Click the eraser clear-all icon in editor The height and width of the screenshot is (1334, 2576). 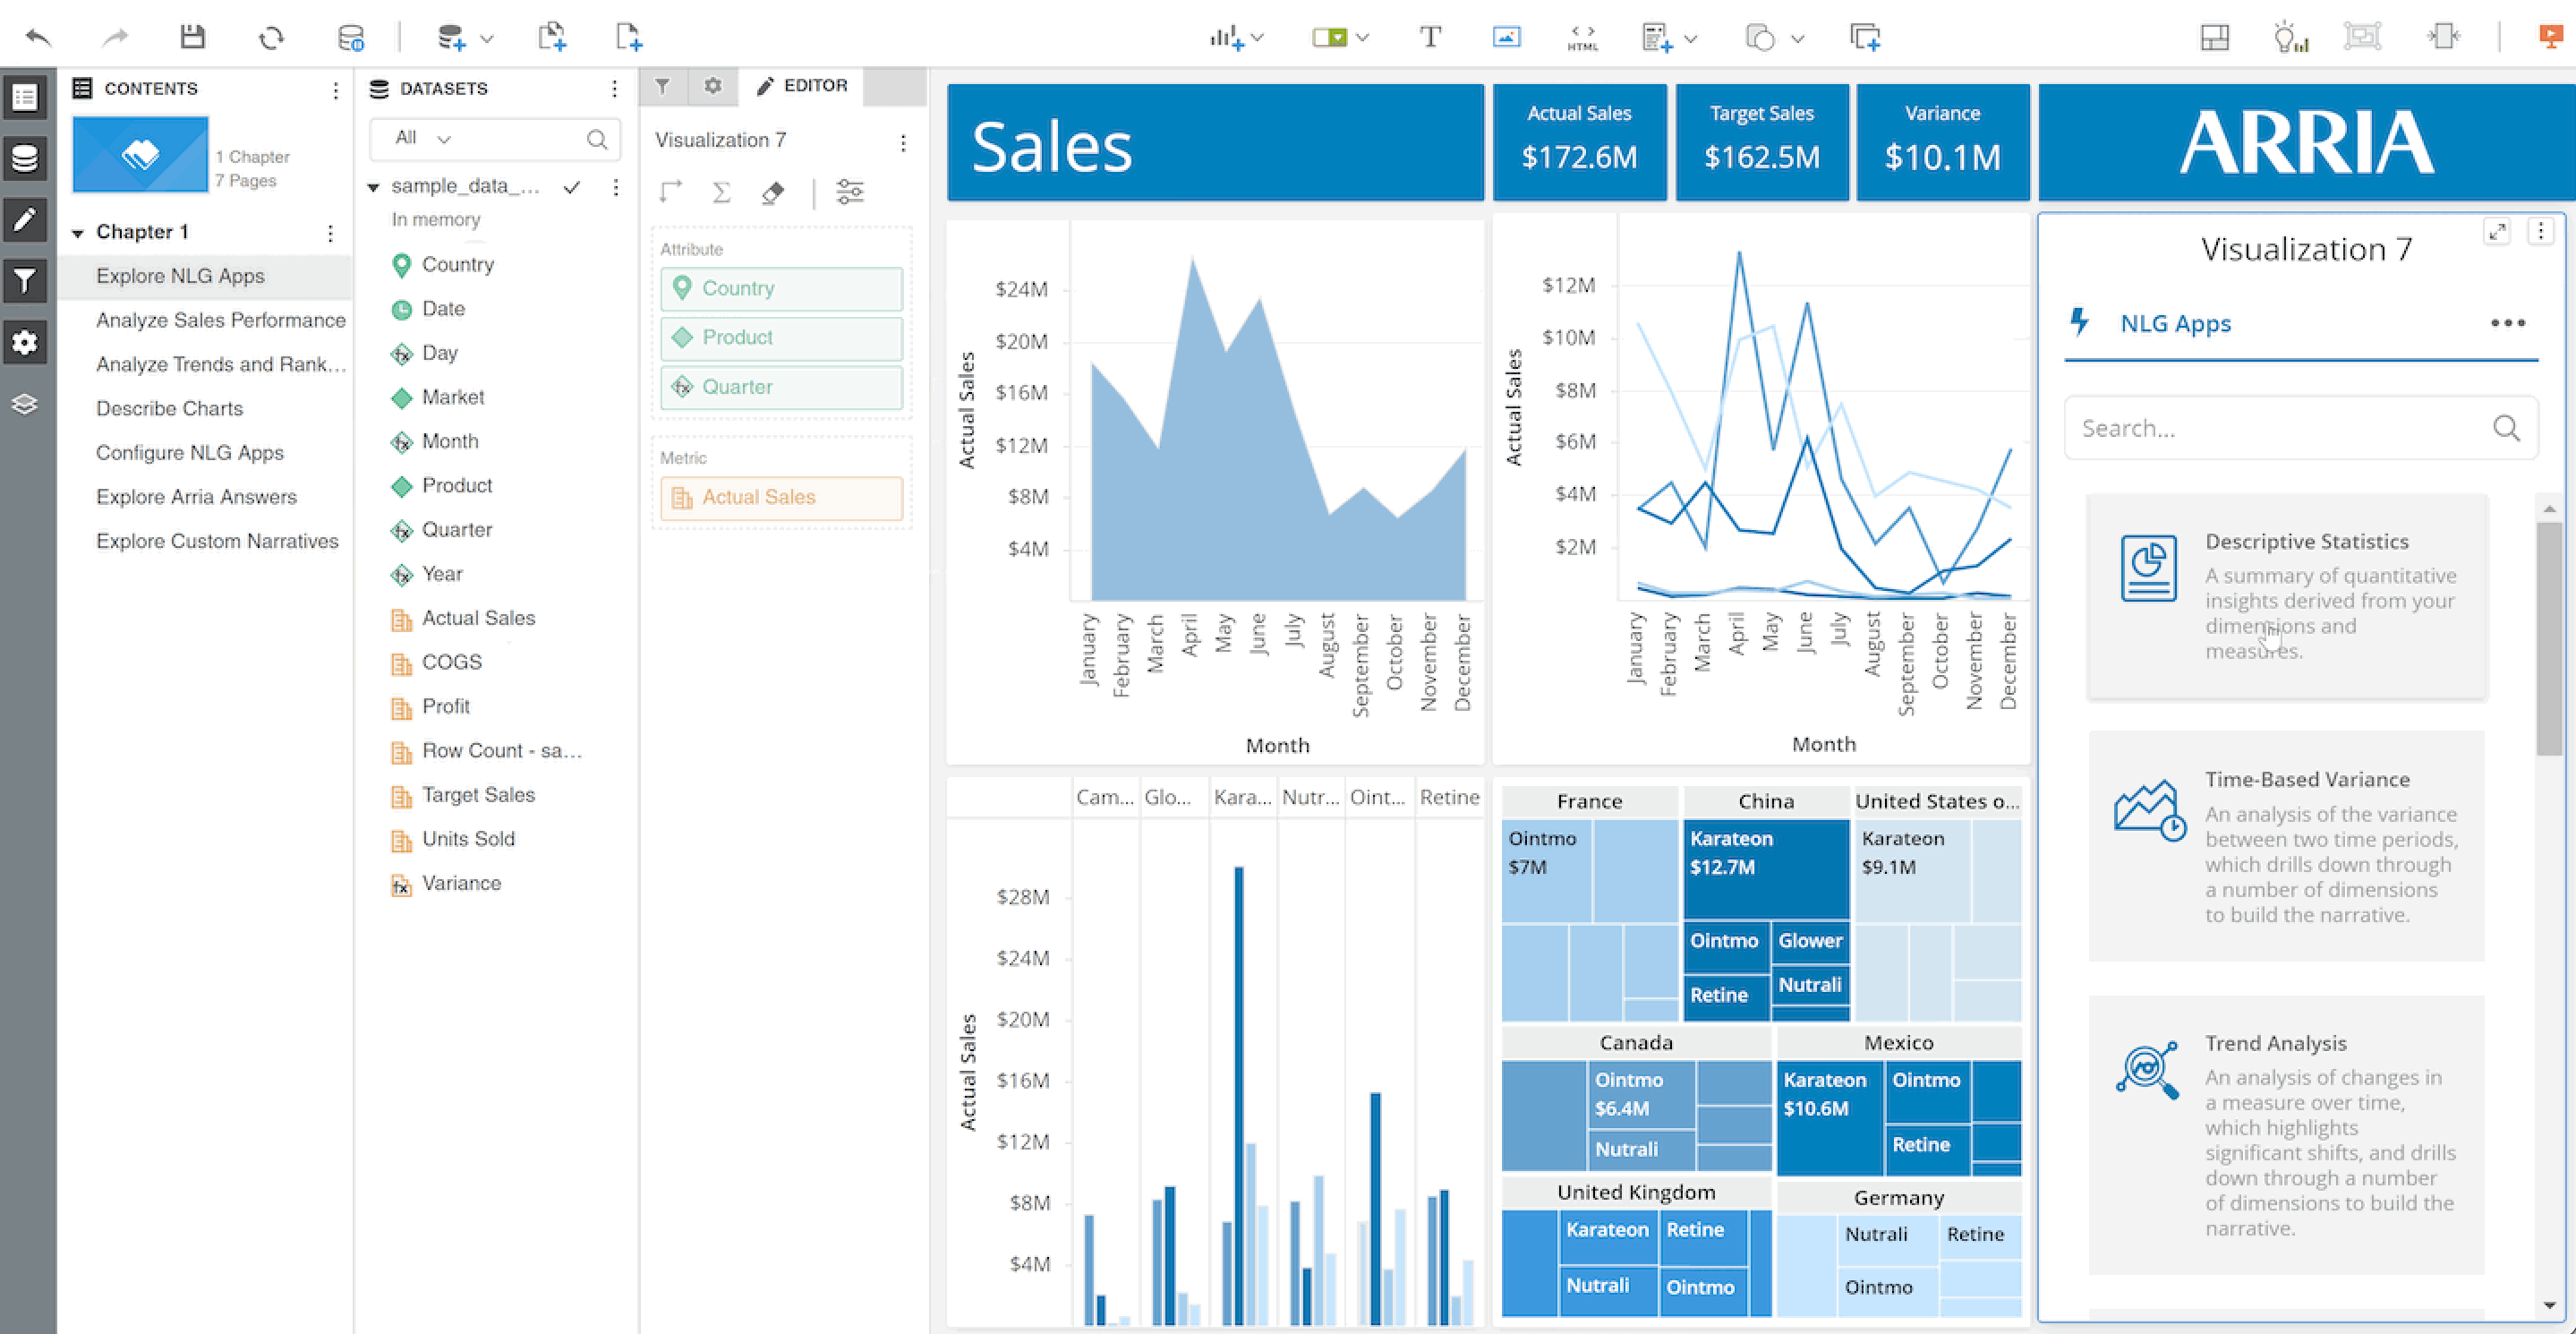coord(772,192)
